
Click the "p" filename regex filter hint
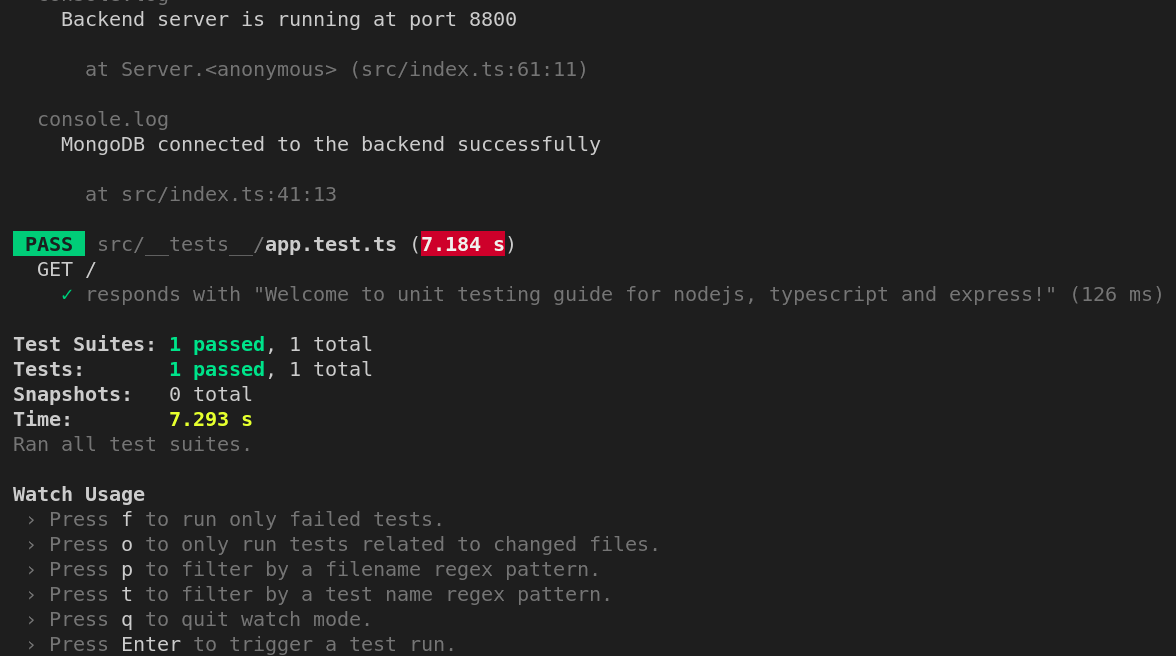[127, 570]
